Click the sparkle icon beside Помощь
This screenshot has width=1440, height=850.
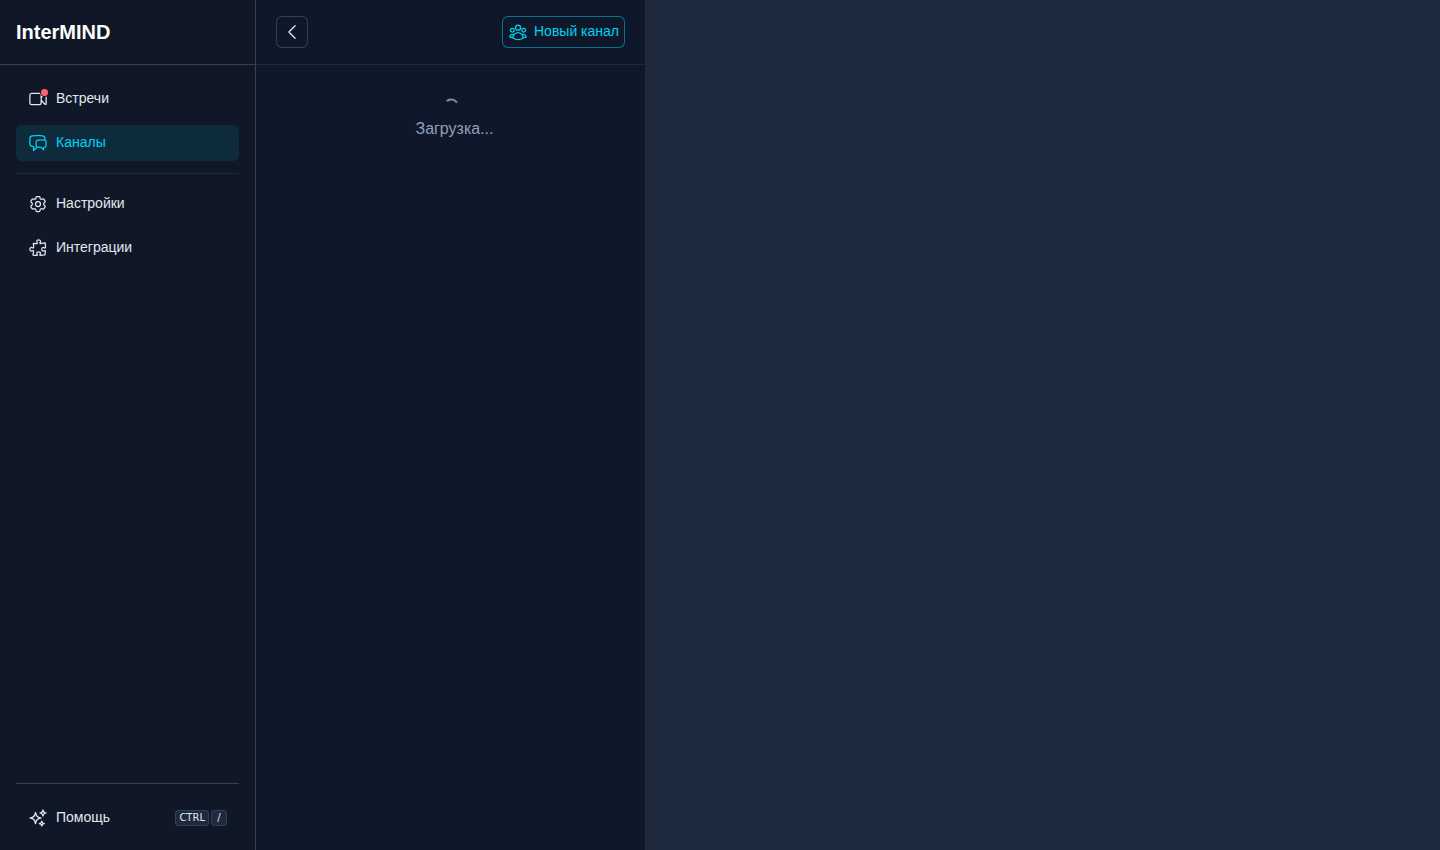[x=38, y=818]
